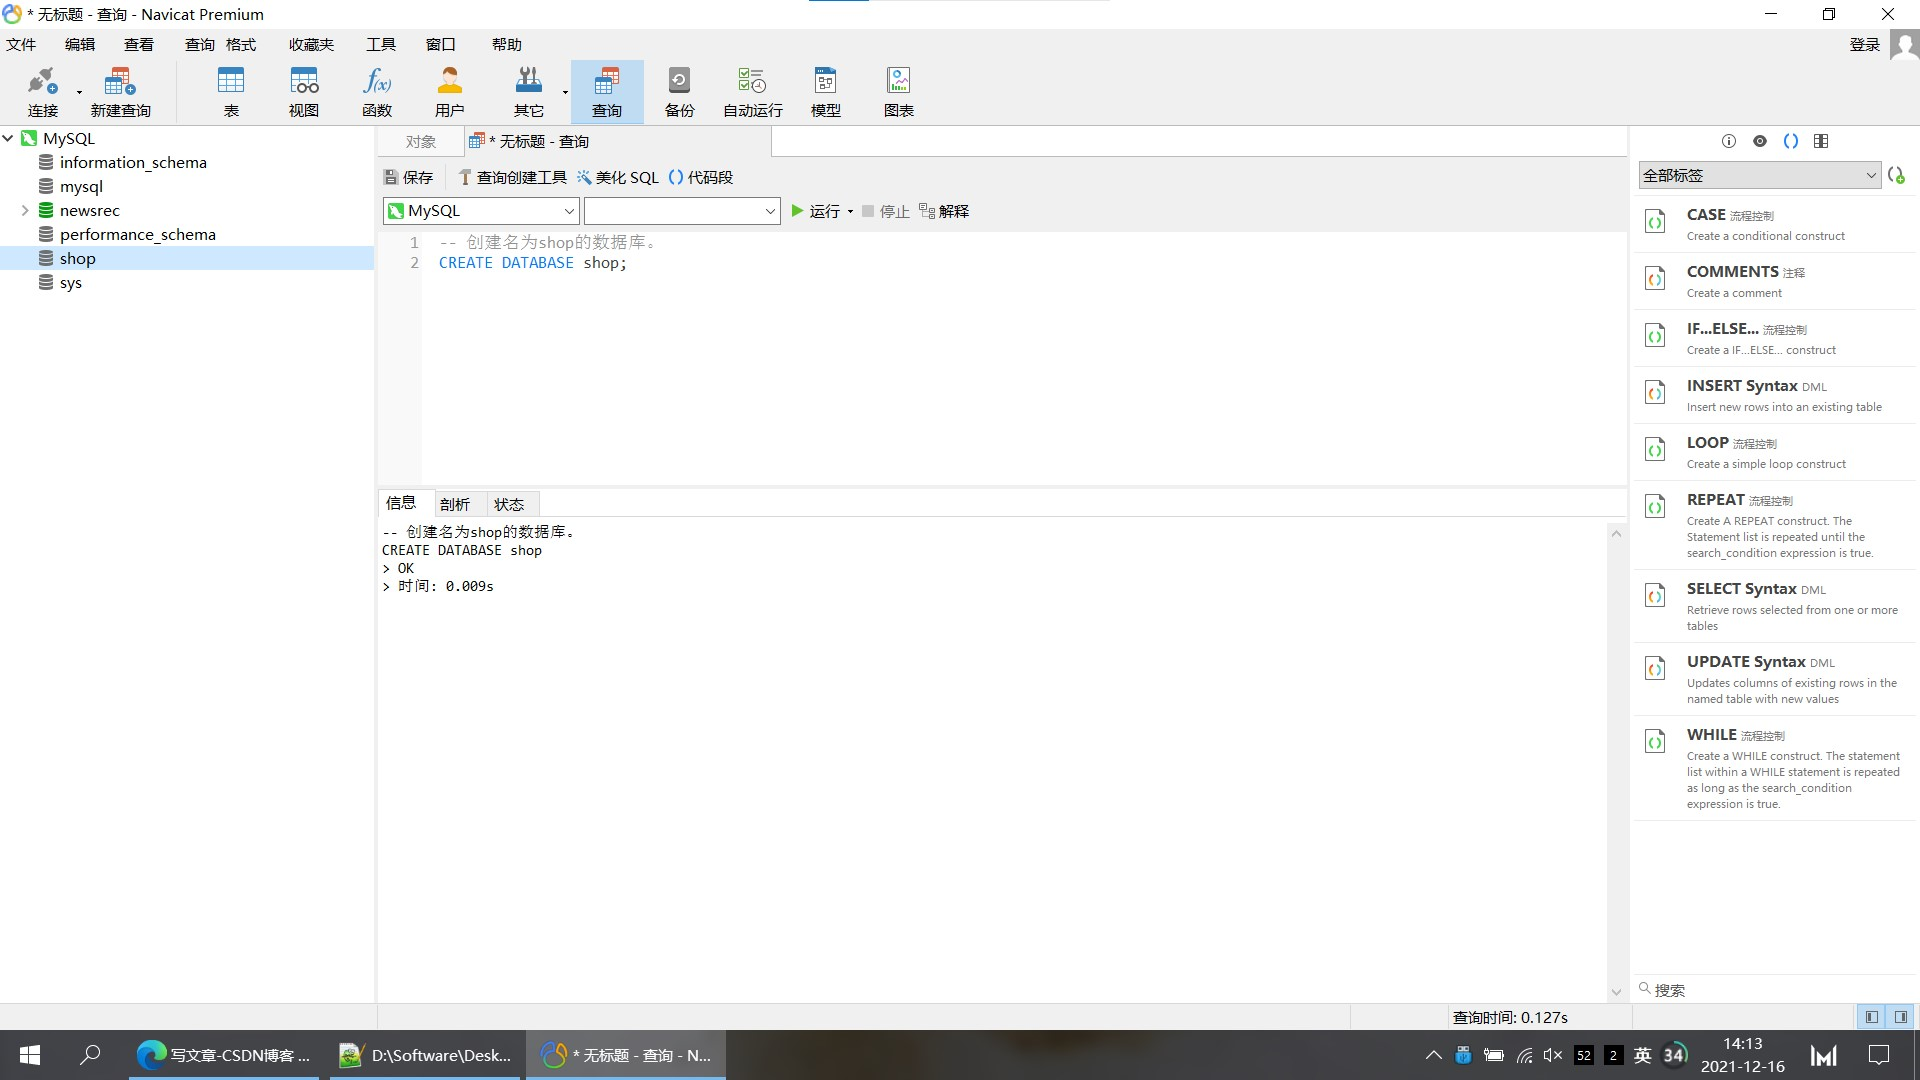Viewport: 1920px width, 1080px height.
Task: Toggle left pane visibility in status bar
Action: coord(1871,1017)
